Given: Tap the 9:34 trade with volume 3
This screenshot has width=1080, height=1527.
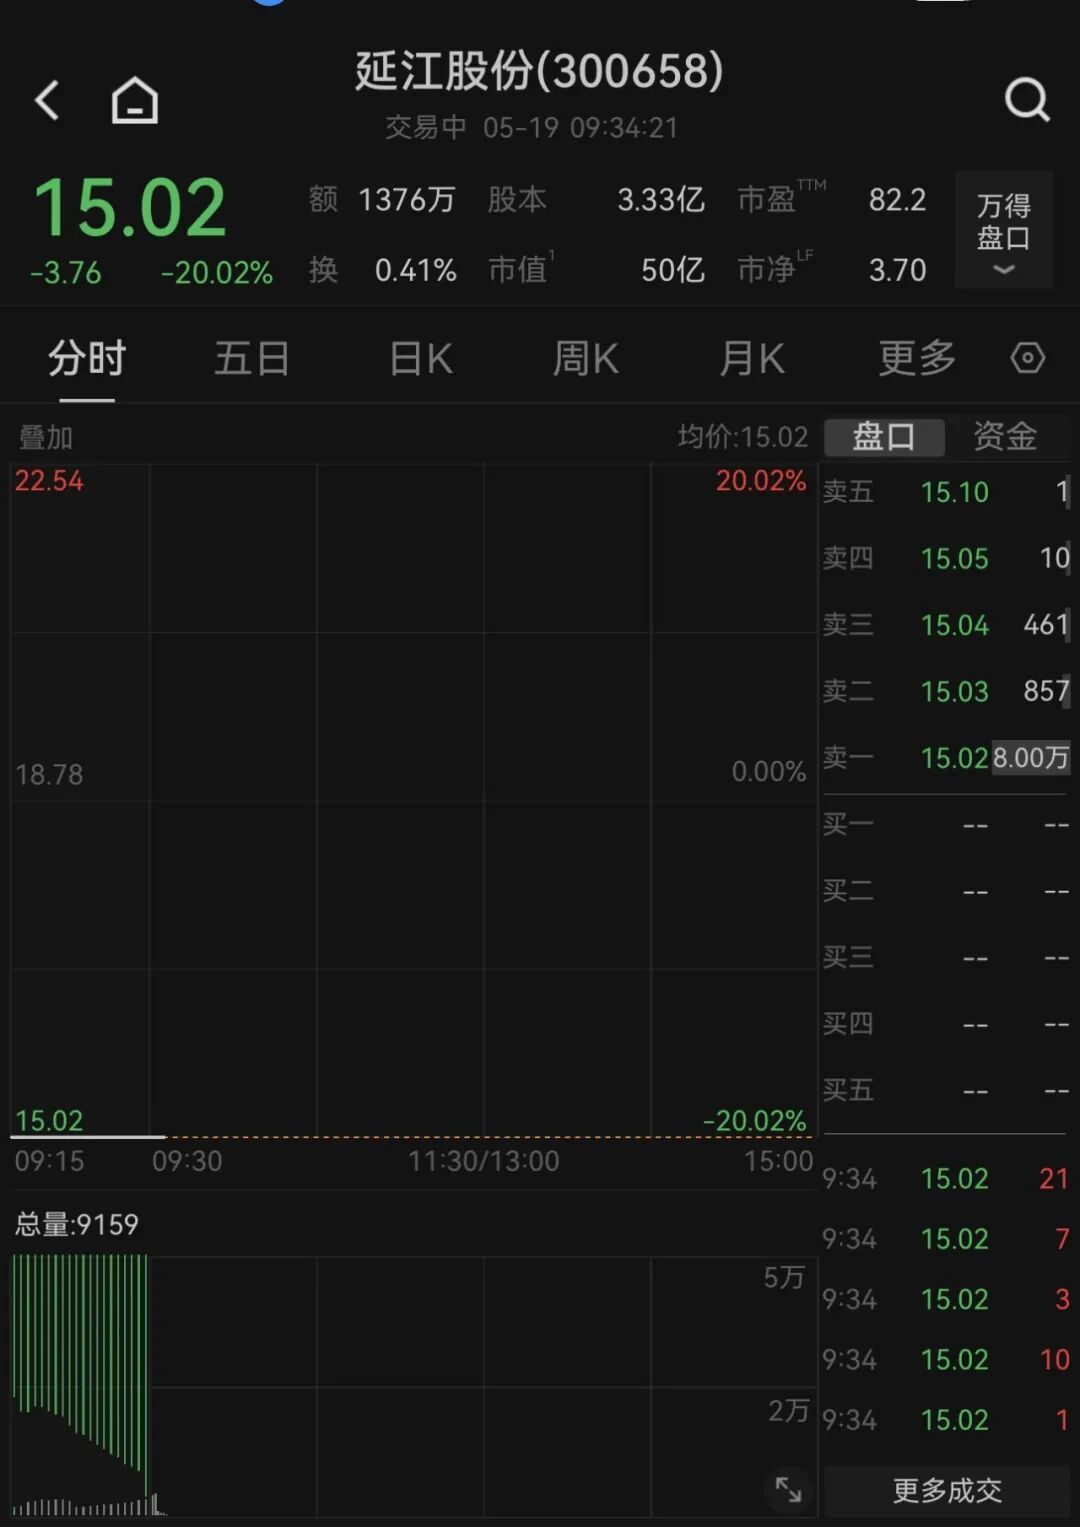Looking at the screenshot, I should pyautogui.click(x=946, y=1299).
